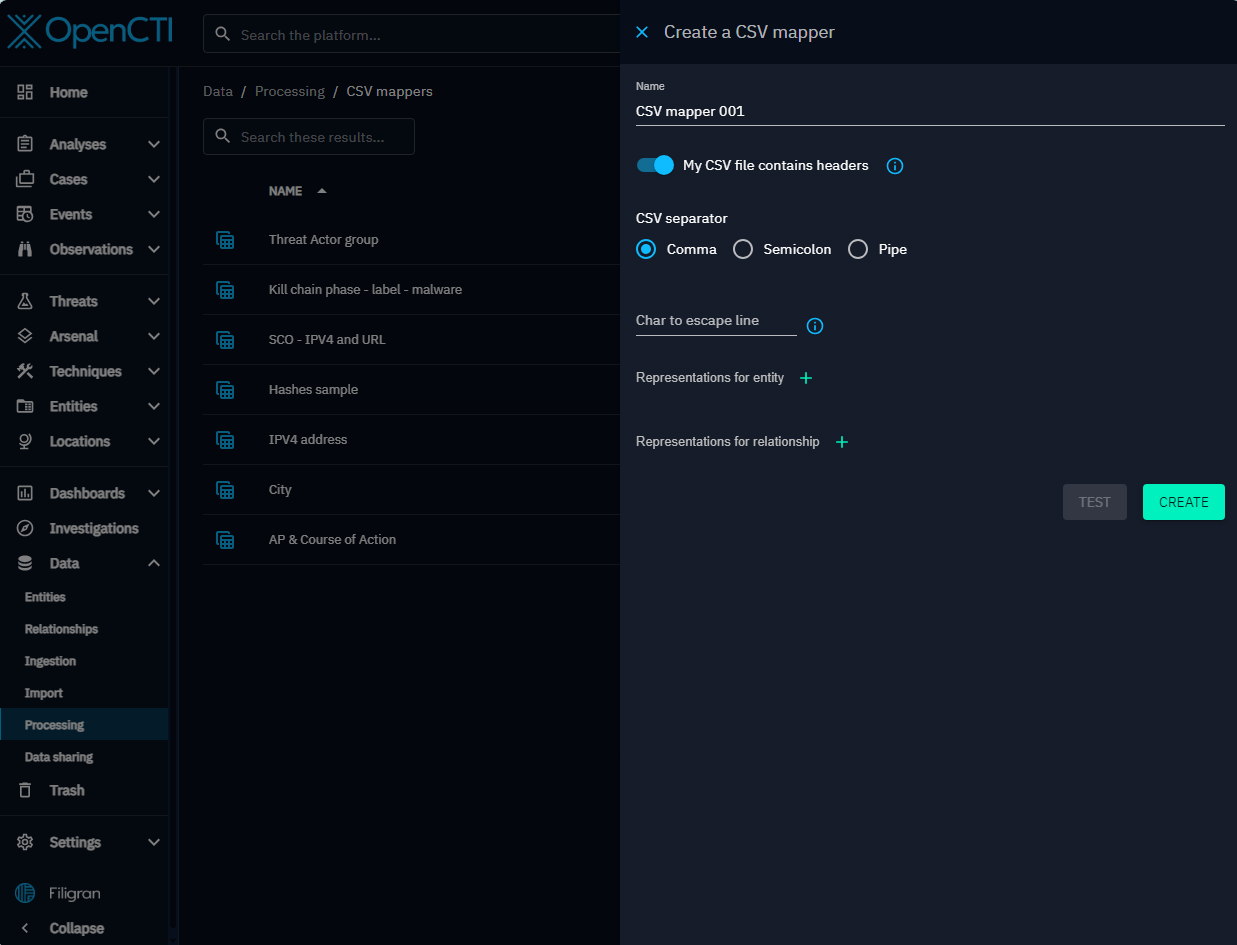Image resolution: width=1237 pixels, height=945 pixels.
Task: Click the Trash bin icon in sidebar
Action: (x=26, y=790)
